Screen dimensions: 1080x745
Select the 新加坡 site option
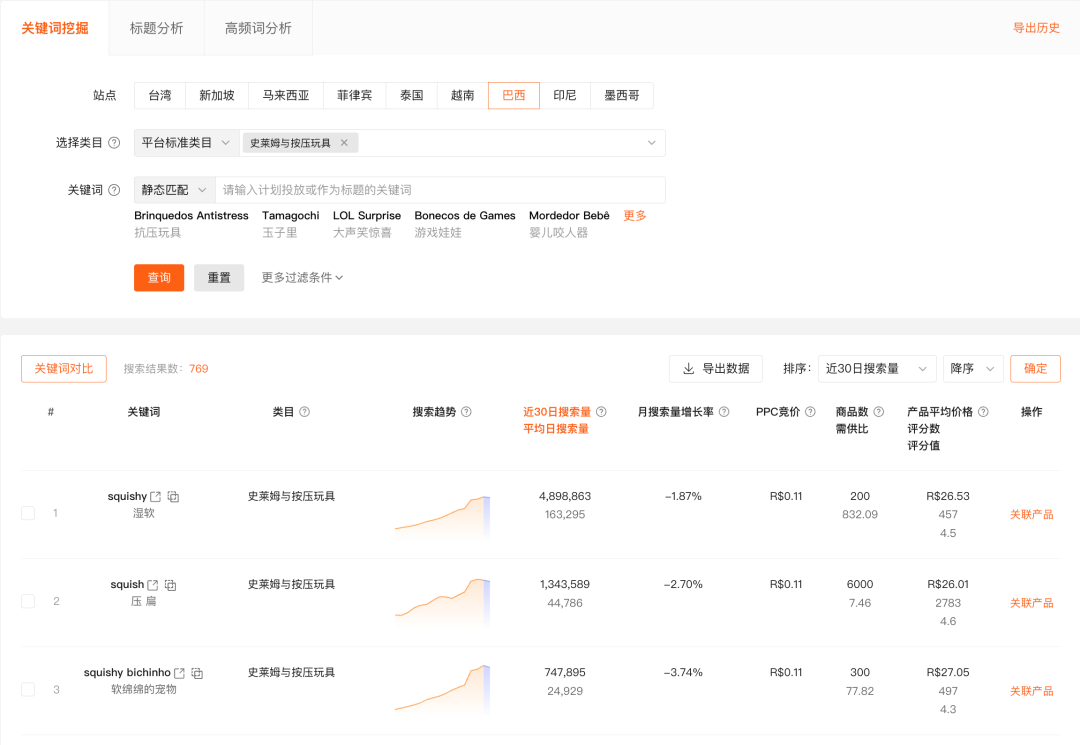tap(217, 95)
